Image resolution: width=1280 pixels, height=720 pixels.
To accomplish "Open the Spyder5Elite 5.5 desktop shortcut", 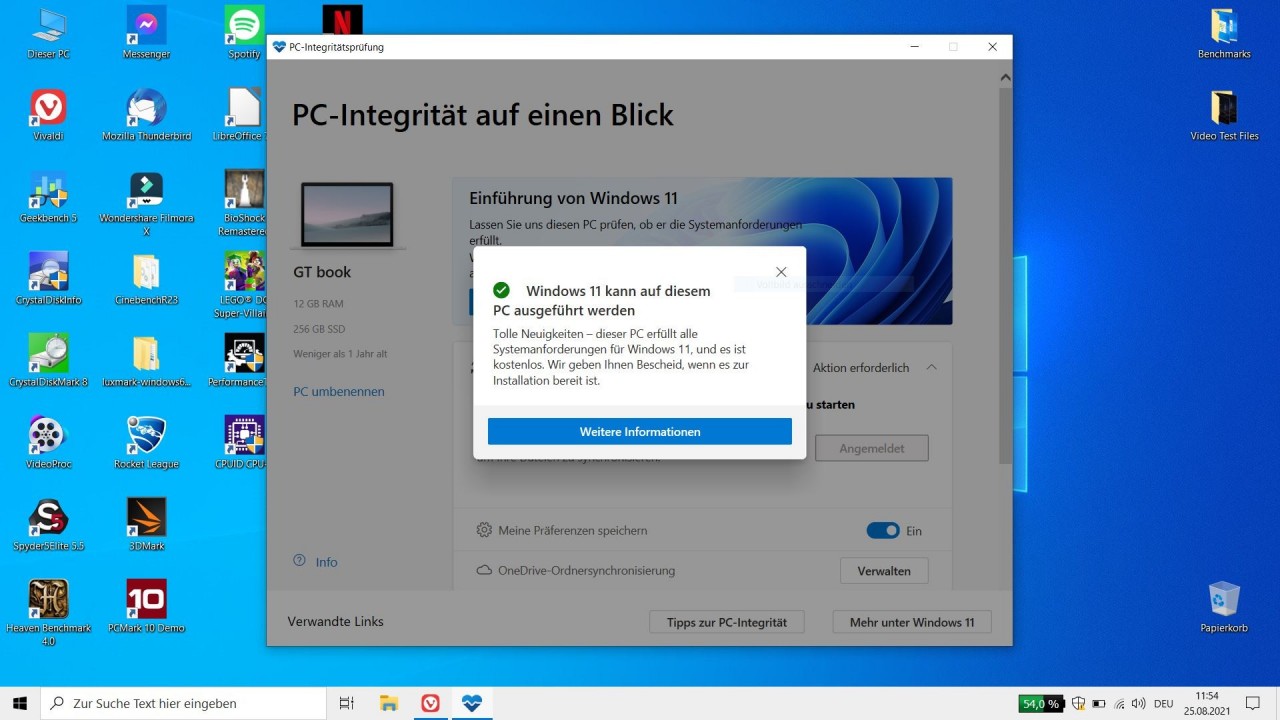I will coord(48,524).
